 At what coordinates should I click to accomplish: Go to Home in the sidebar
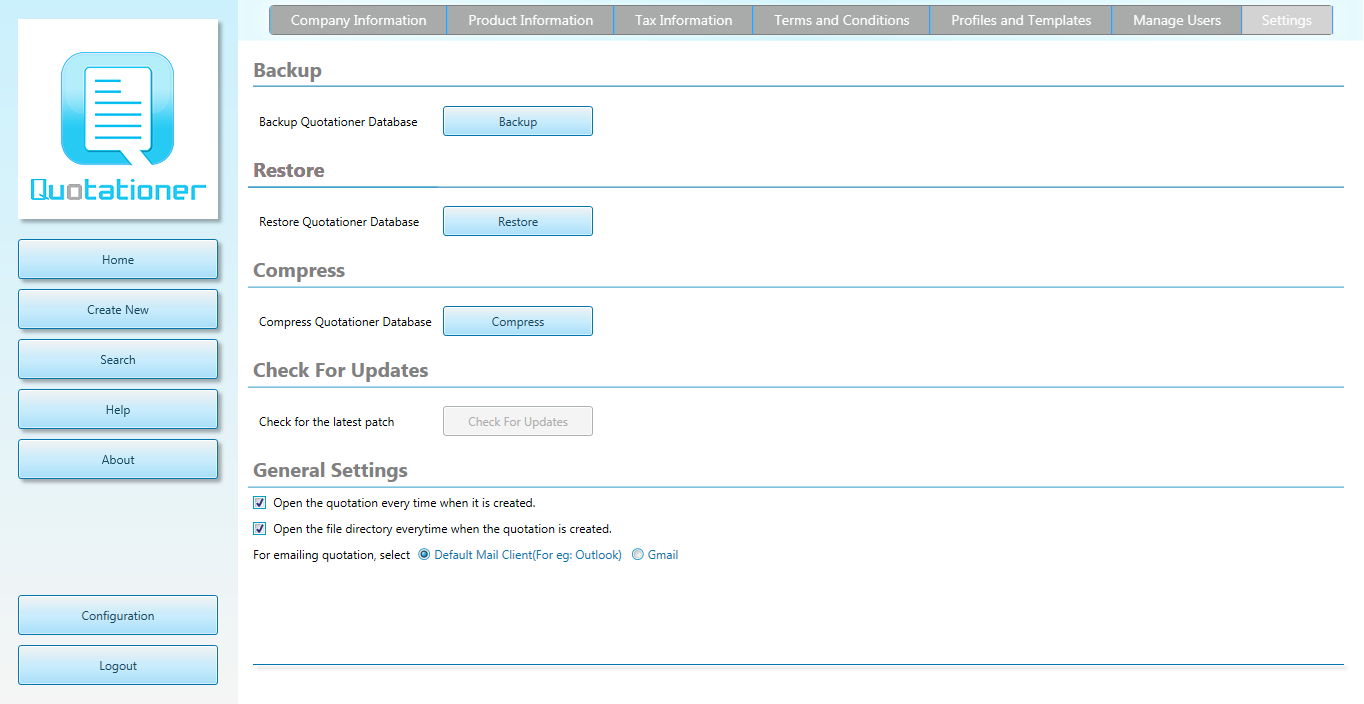click(118, 259)
